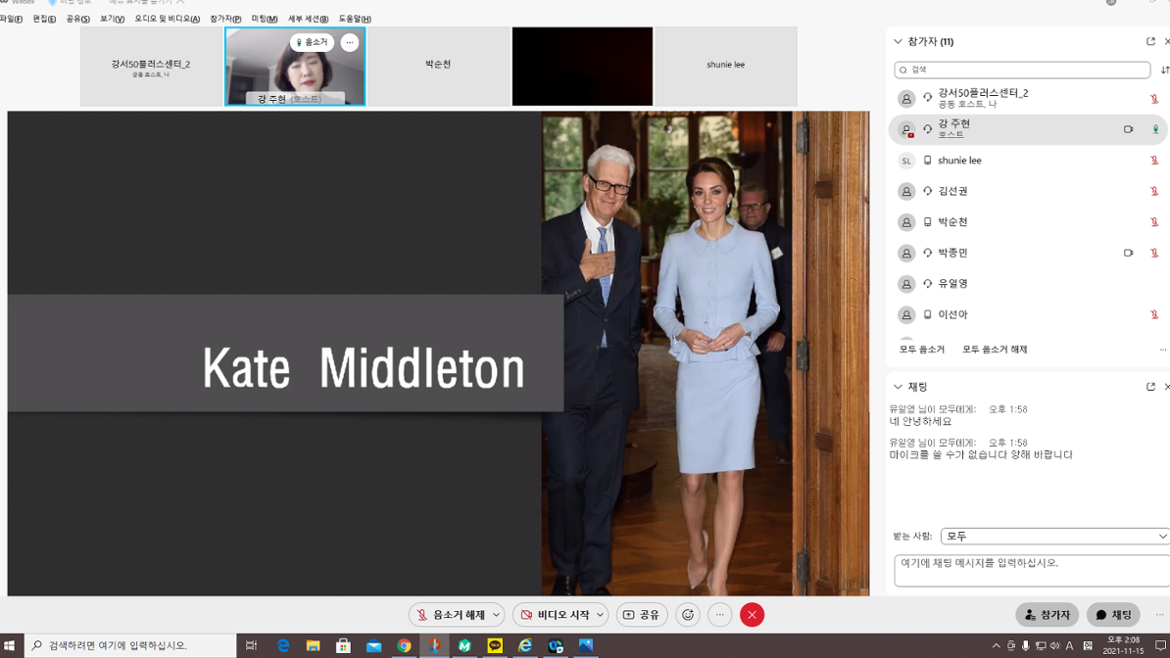The image size is (1170, 658).
Task: Open the 도움말 menu
Action: pos(354,19)
